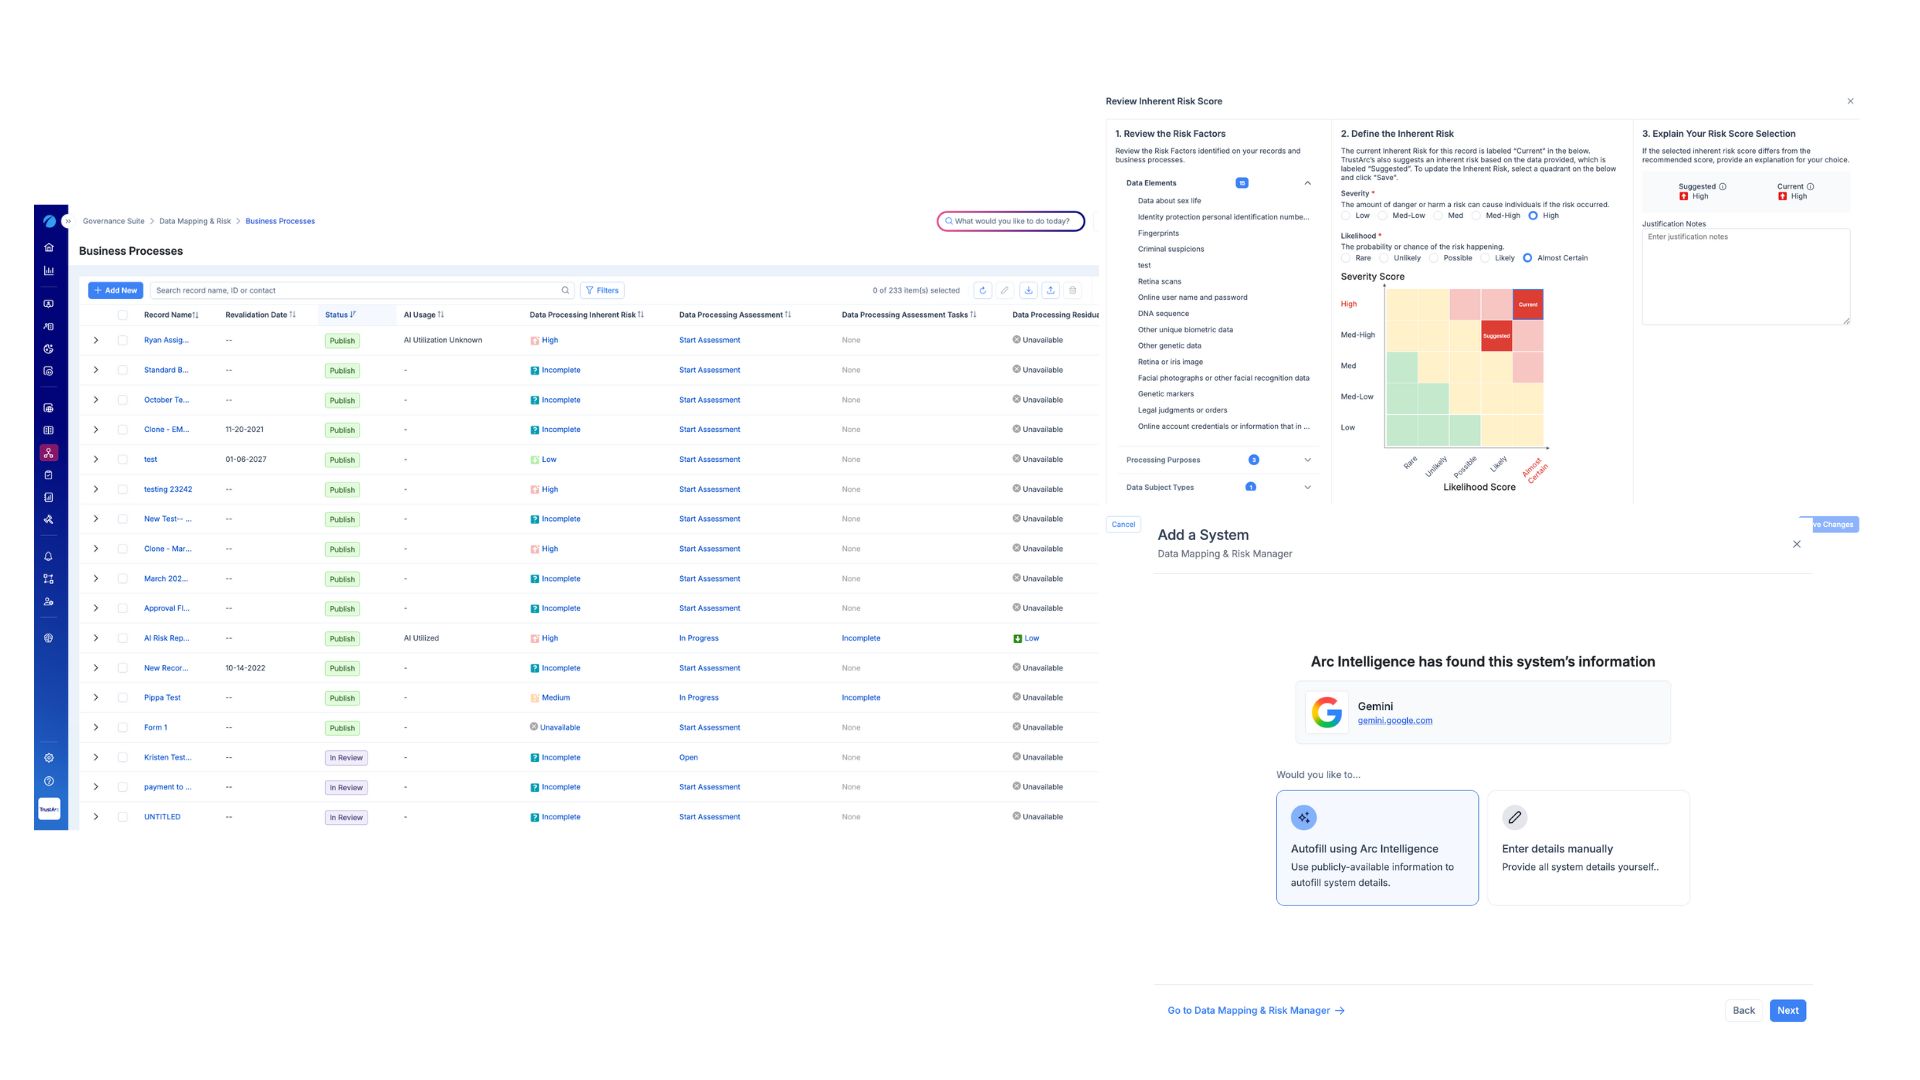Expand the October Te... row chevron

(96, 400)
